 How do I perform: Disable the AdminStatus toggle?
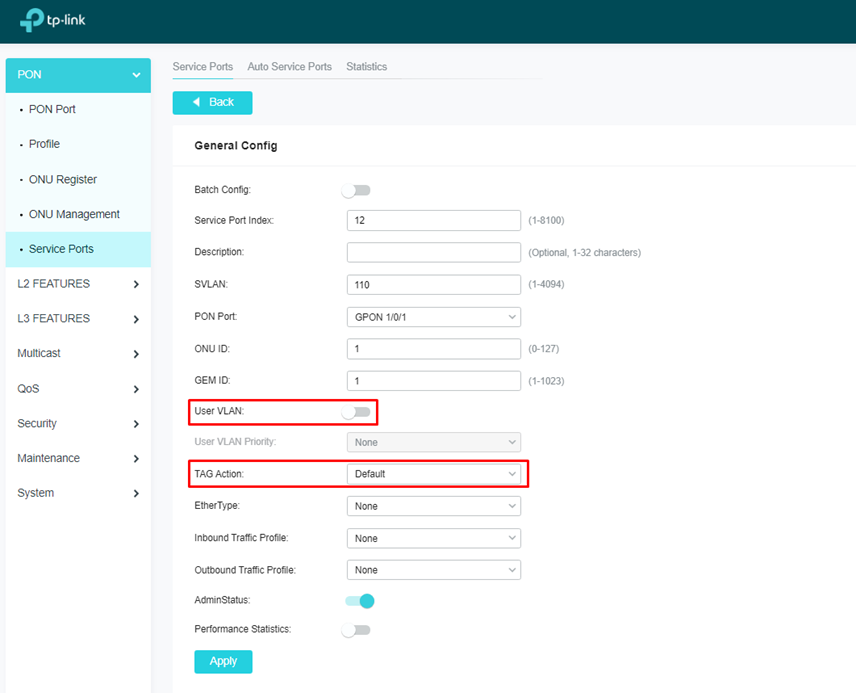(x=359, y=601)
